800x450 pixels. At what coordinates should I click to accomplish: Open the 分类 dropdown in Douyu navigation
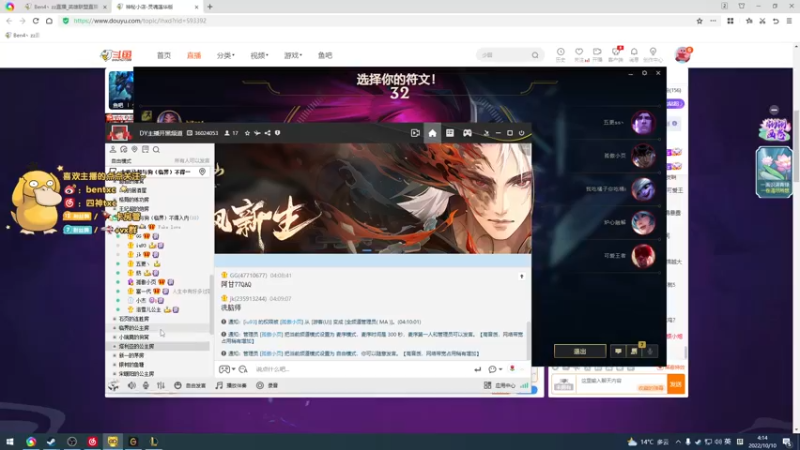(x=226, y=55)
